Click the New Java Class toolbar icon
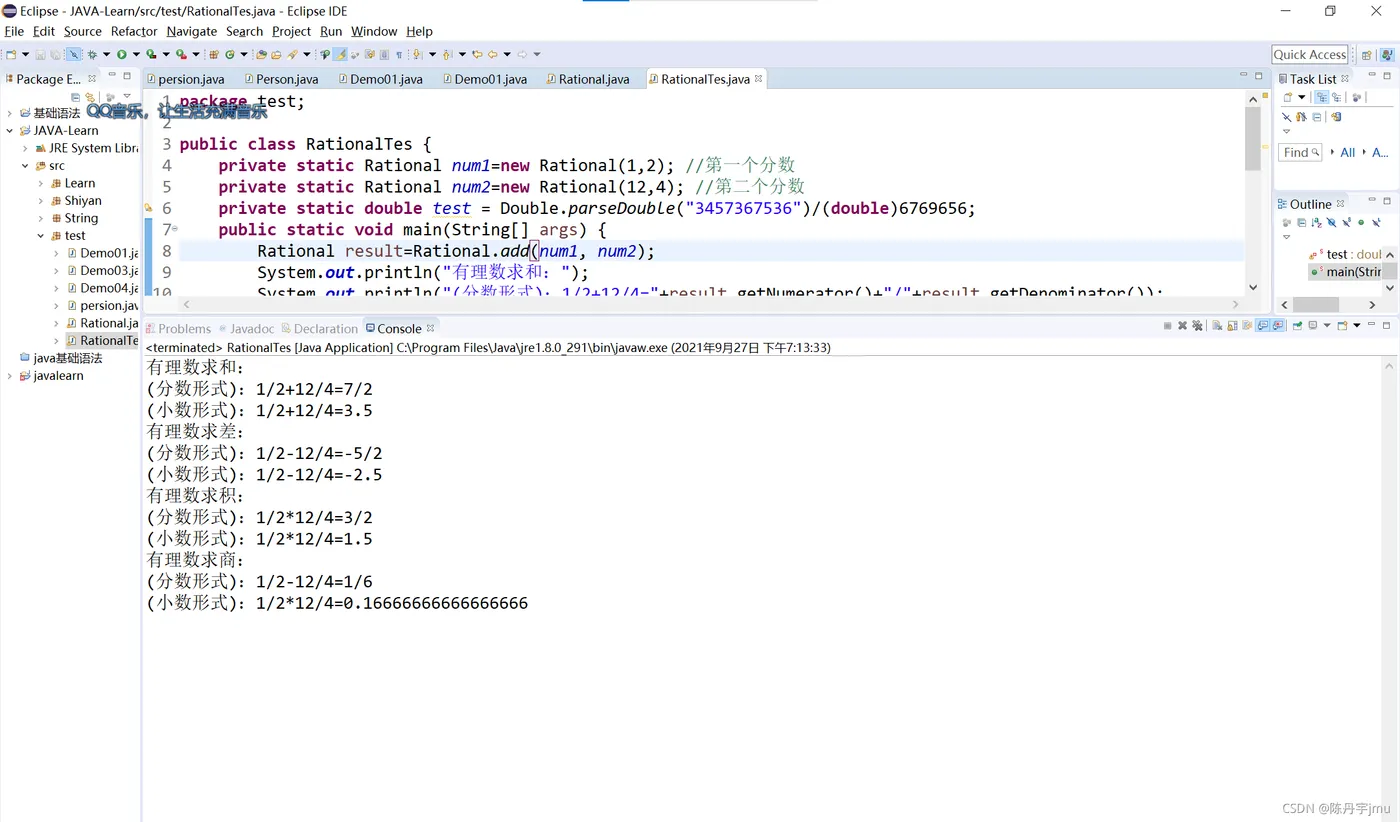 tap(230, 54)
